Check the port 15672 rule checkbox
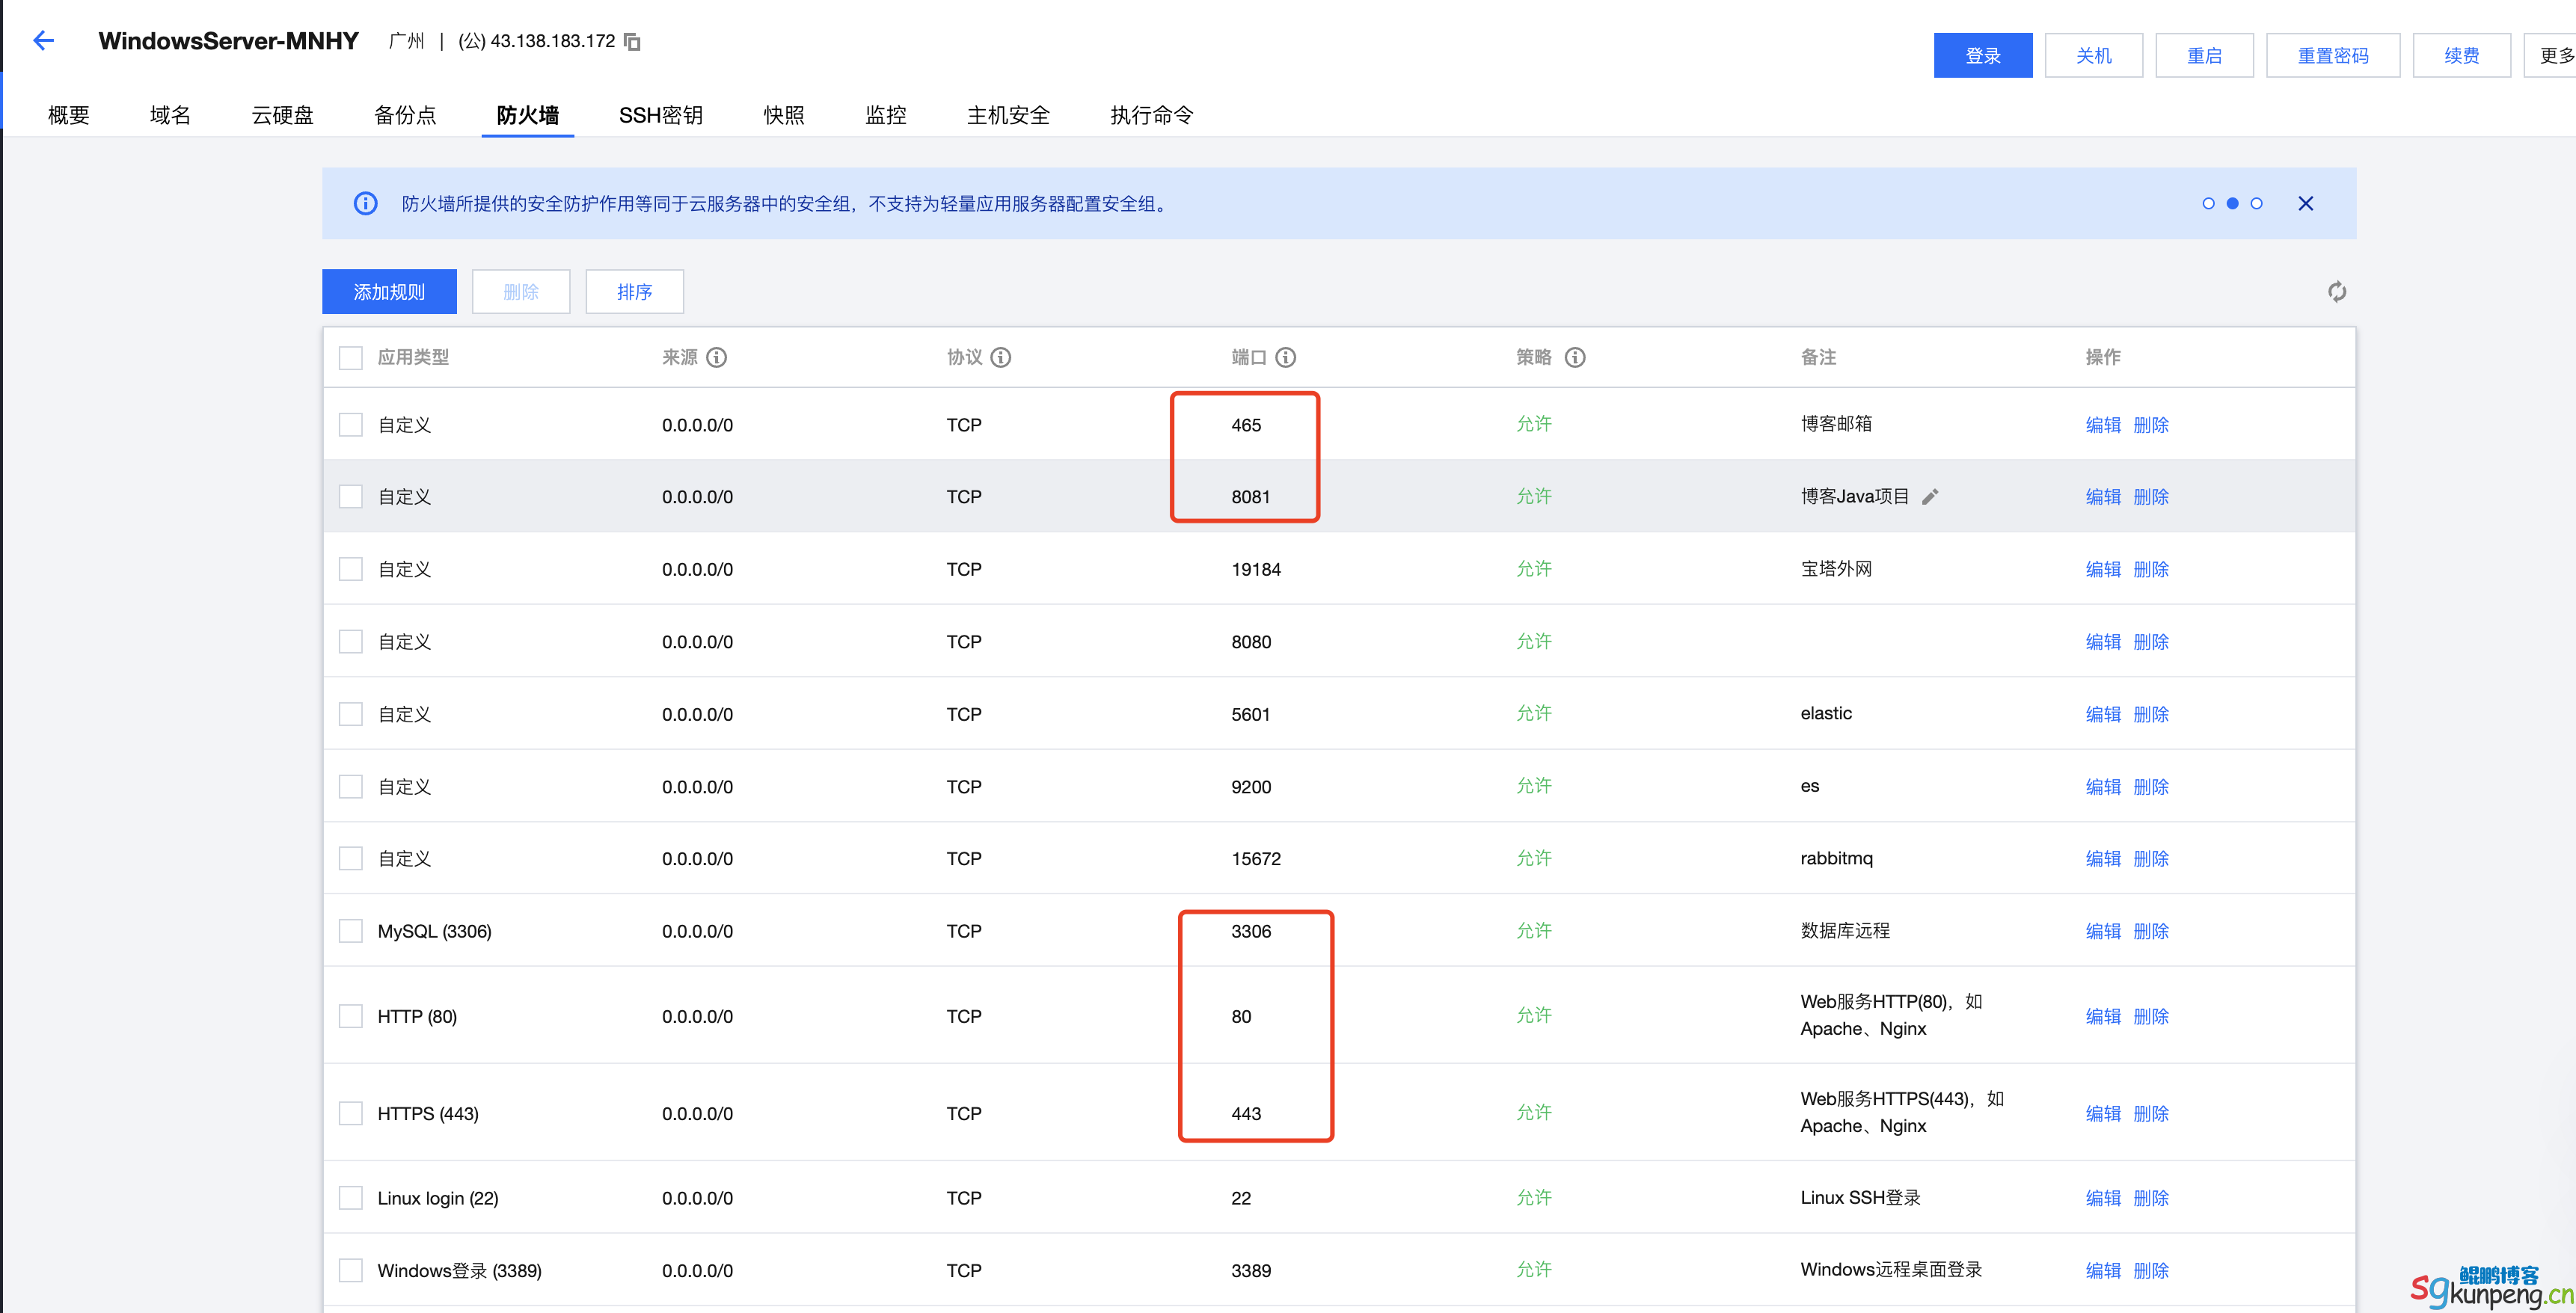 (x=351, y=859)
